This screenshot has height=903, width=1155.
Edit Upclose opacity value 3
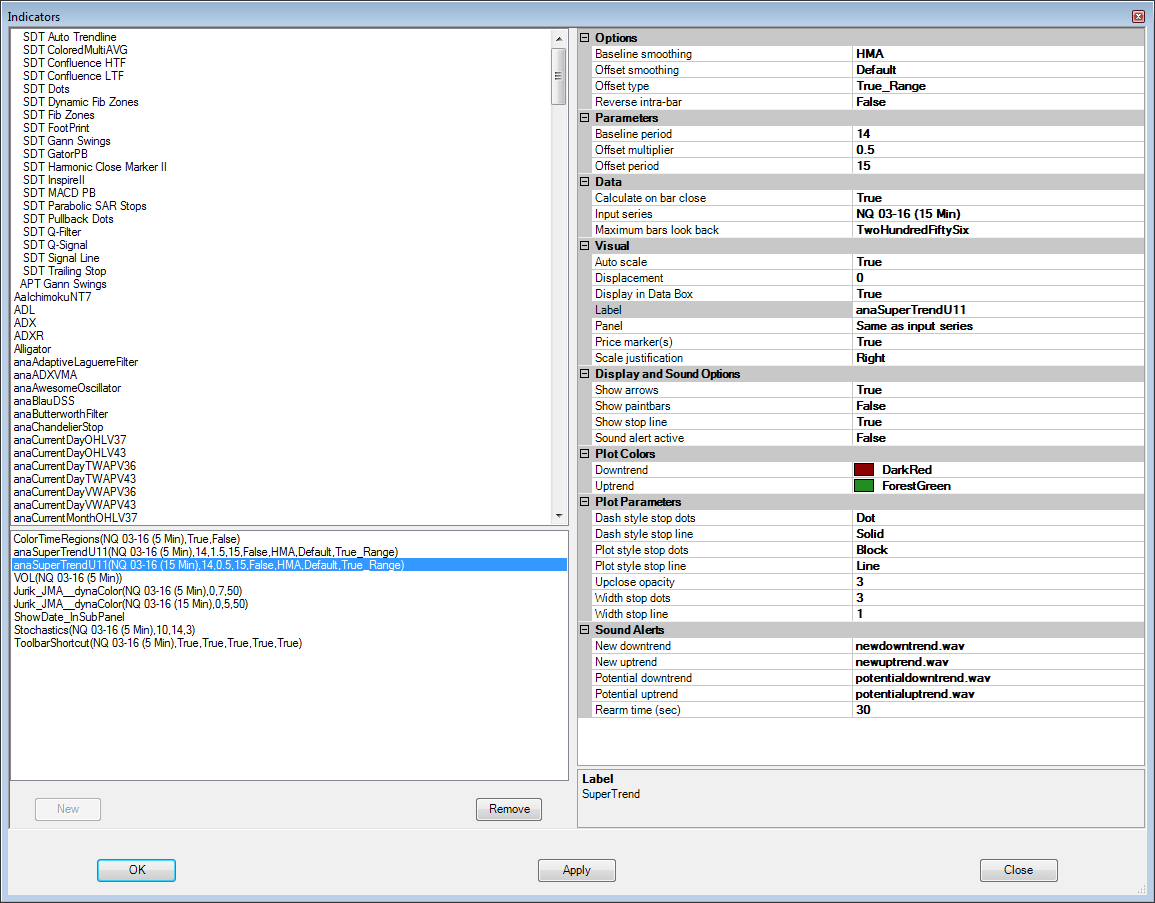coord(998,582)
